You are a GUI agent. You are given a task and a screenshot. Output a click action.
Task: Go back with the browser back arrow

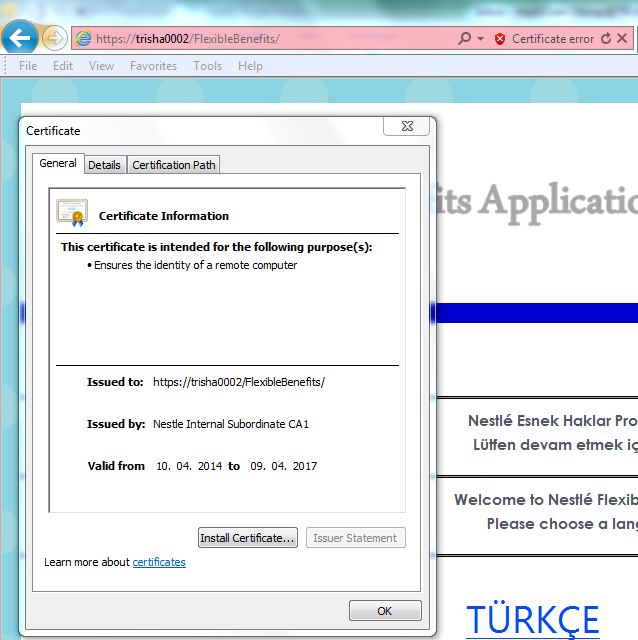[19, 38]
